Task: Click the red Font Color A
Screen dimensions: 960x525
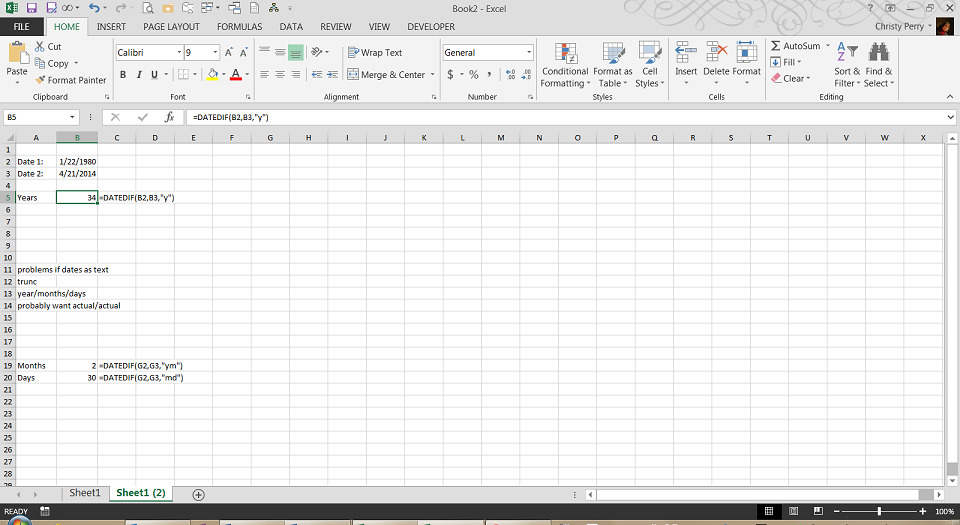Action: pos(236,75)
